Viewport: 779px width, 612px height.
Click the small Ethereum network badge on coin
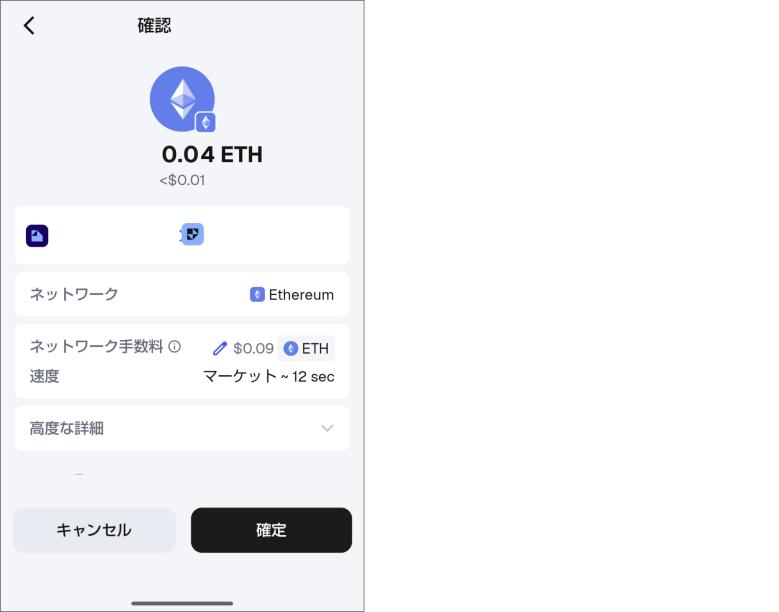coord(206,122)
